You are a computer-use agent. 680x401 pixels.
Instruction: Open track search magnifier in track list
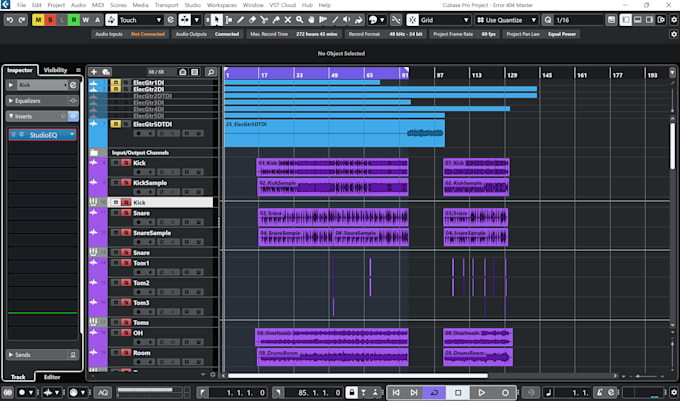pyautogui.click(x=211, y=72)
